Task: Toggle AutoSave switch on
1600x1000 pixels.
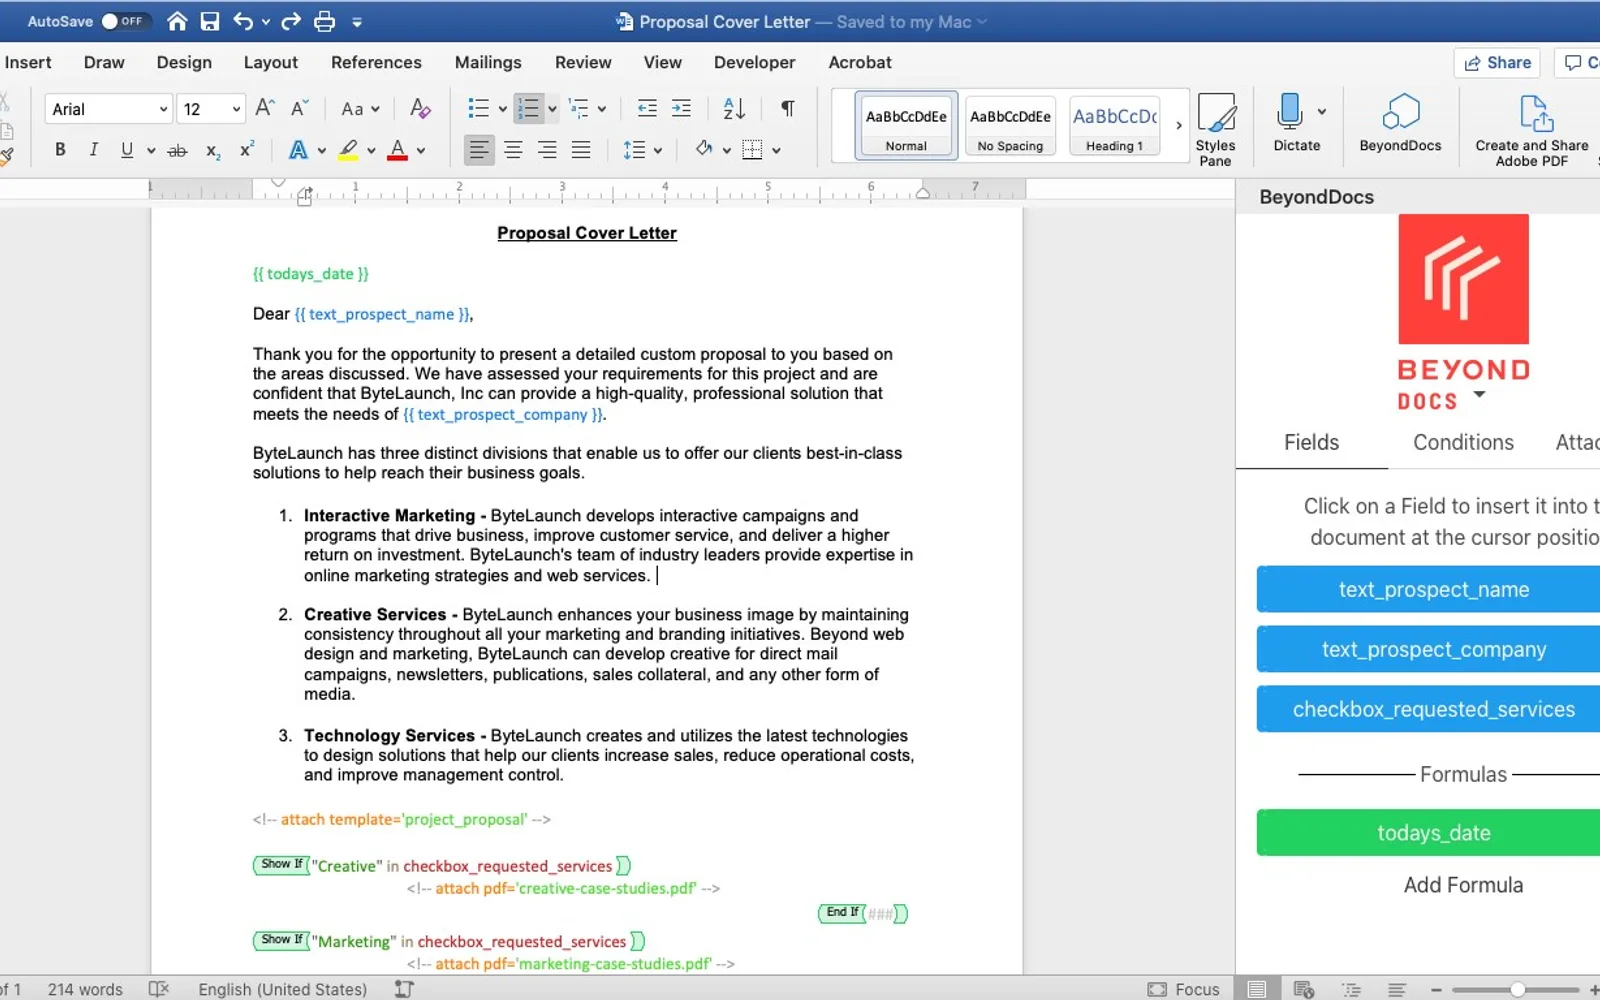Action: pos(124,21)
